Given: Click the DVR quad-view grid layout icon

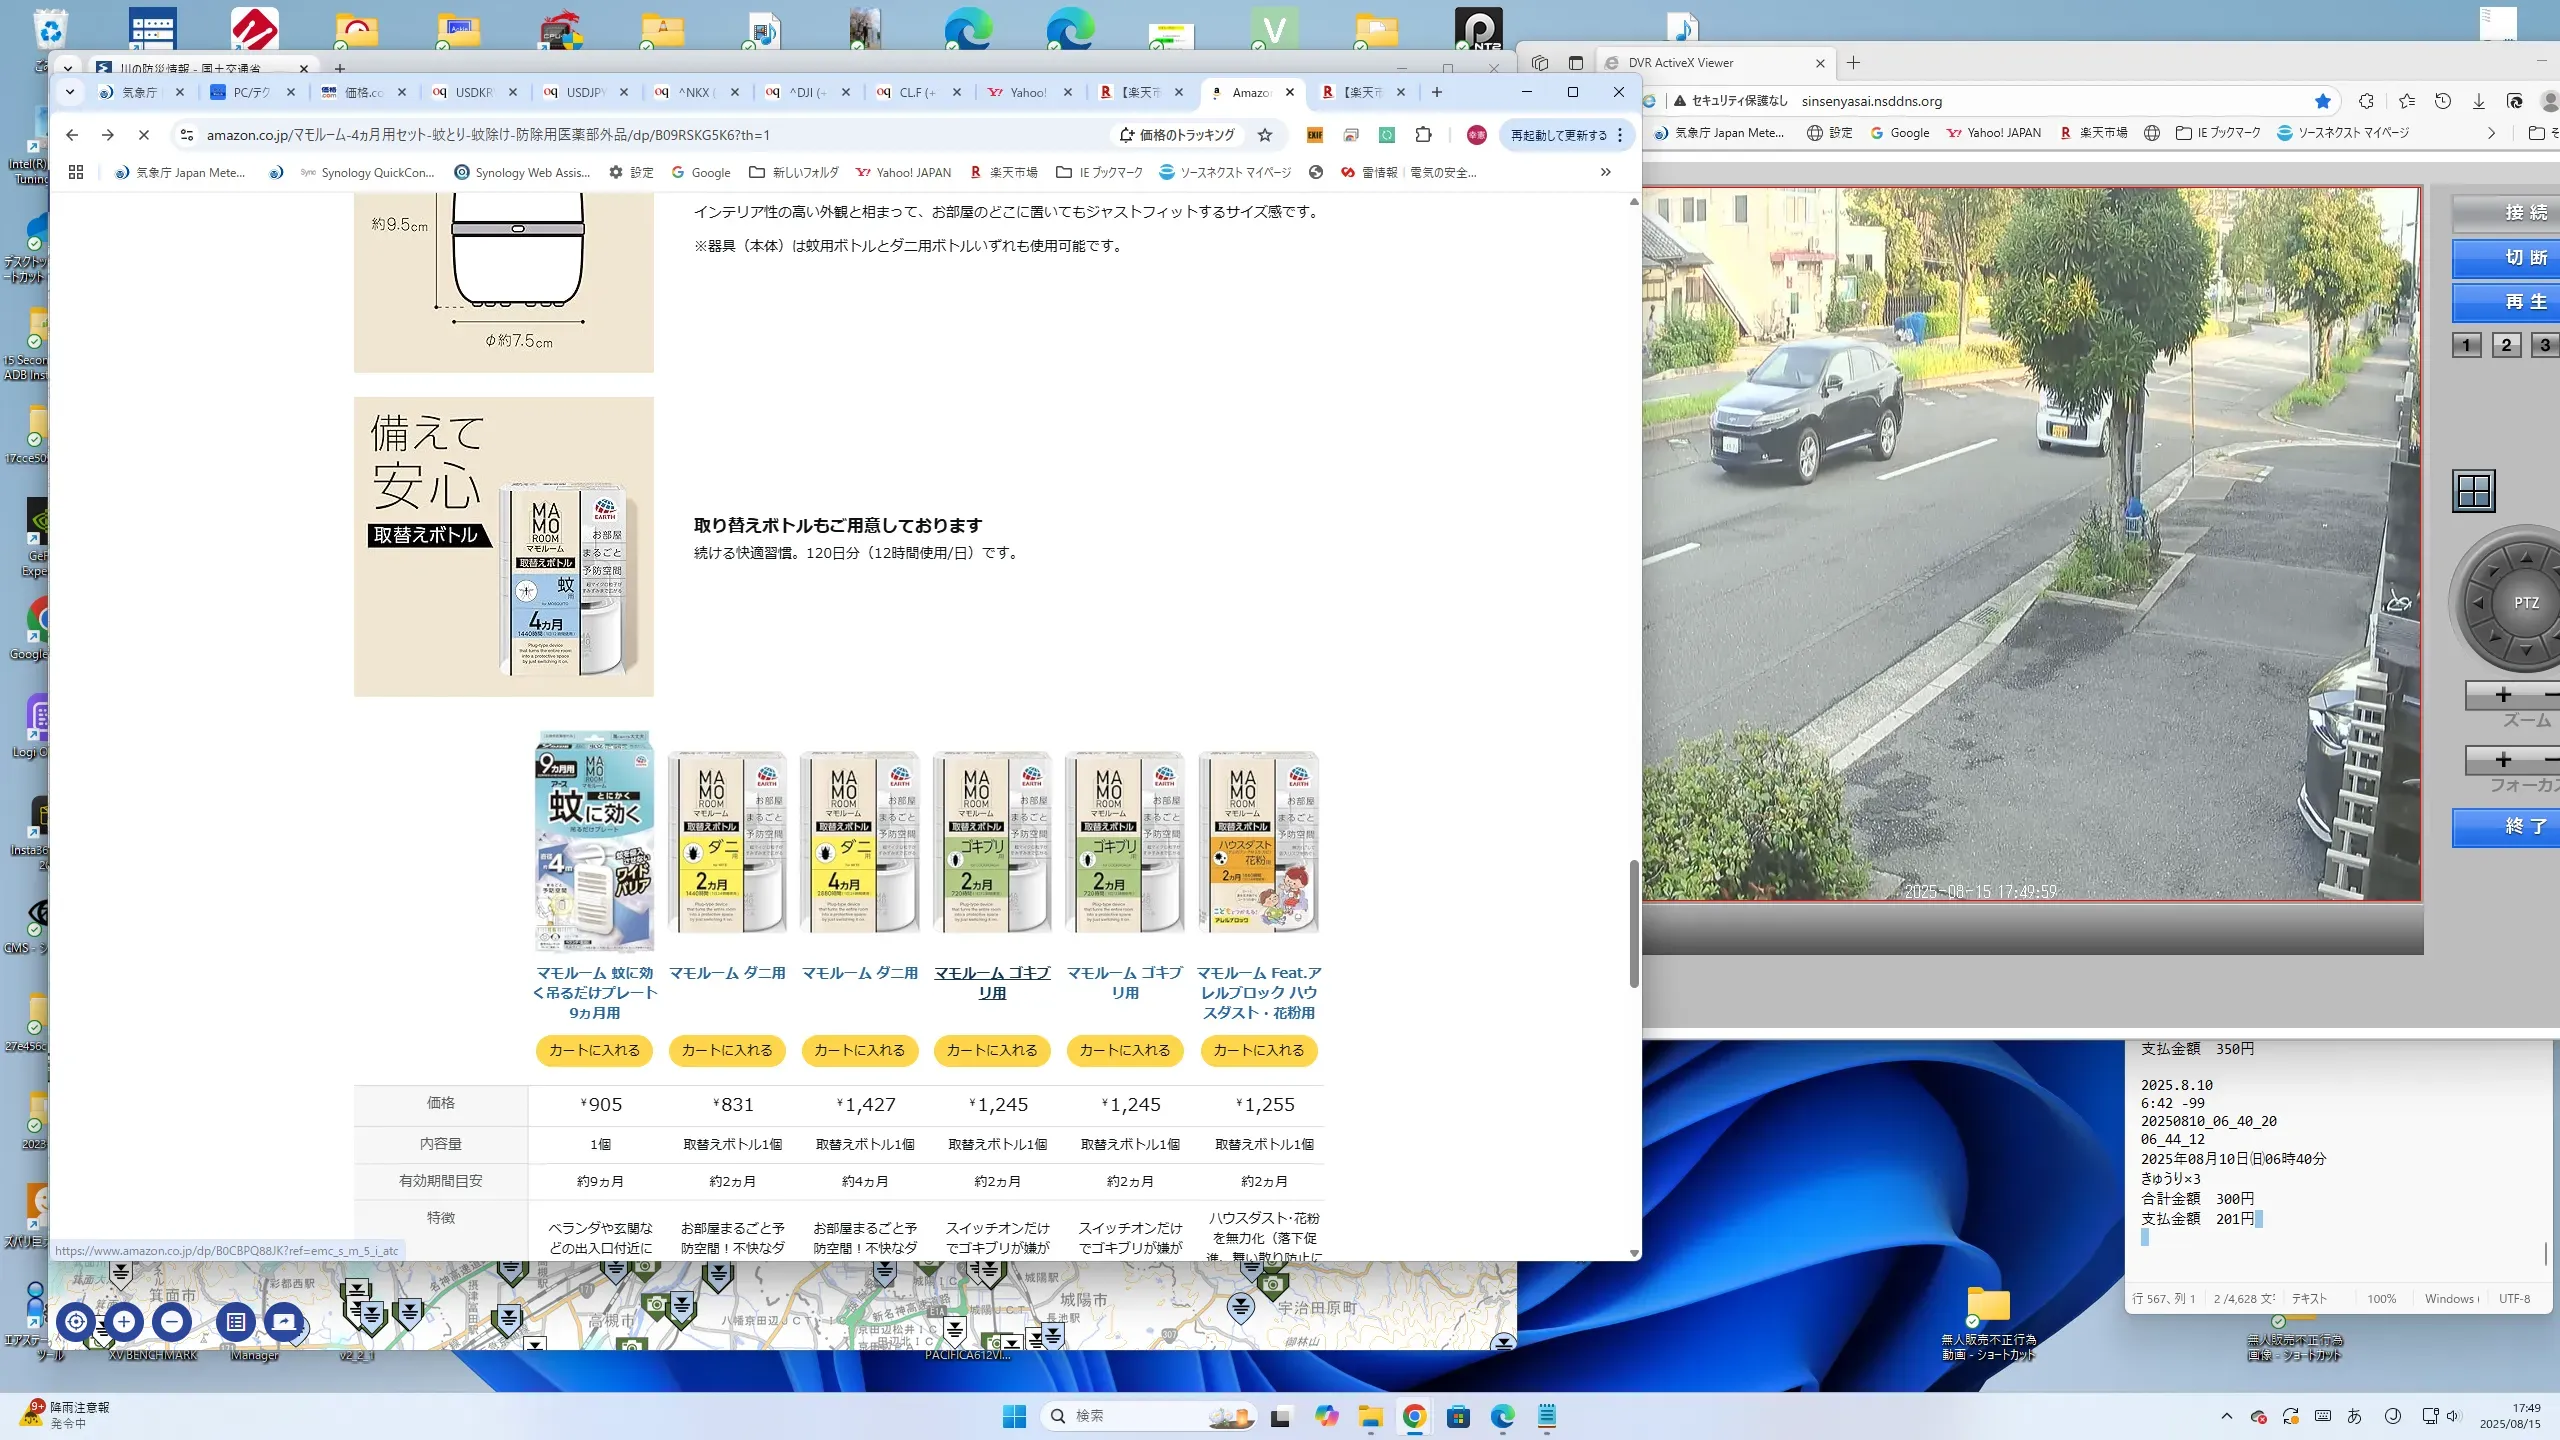Looking at the screenshot, I should pos(2473,491).
